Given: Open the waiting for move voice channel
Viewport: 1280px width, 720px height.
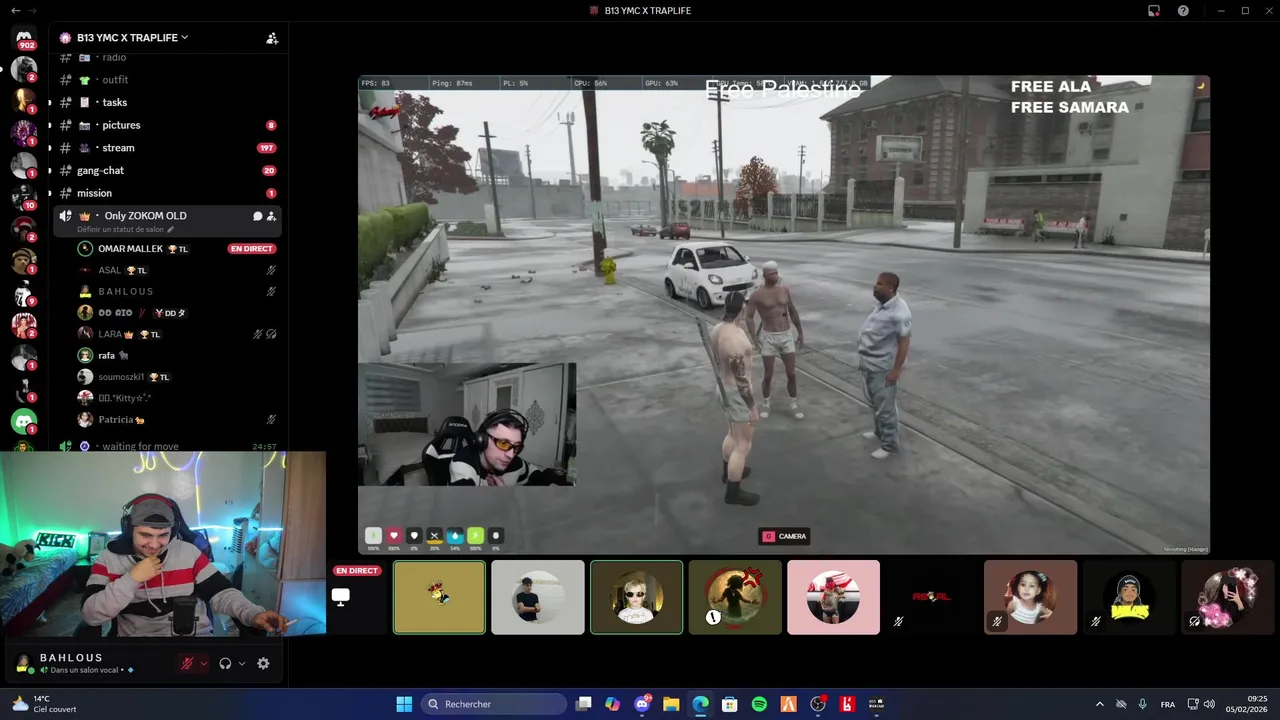Looking at the screenshot, I should point(166,446).
